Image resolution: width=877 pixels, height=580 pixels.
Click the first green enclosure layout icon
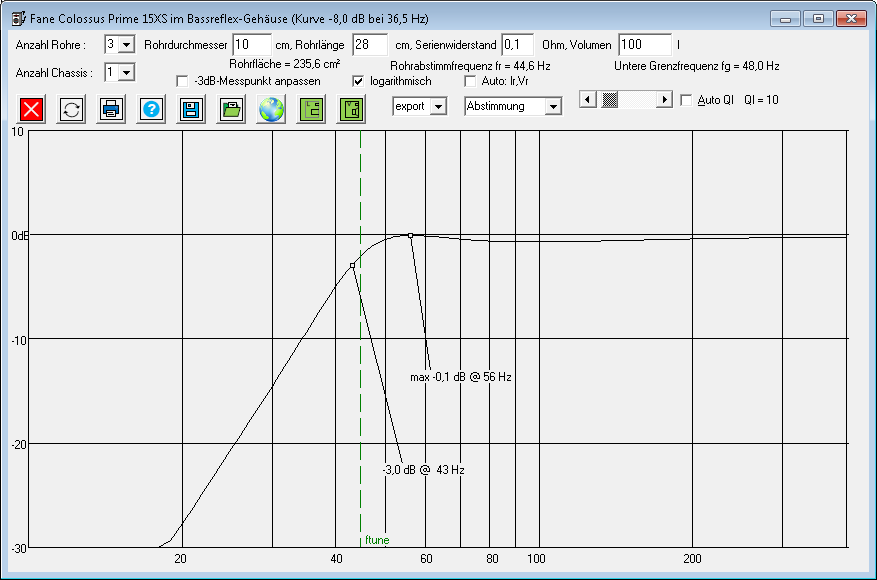[x=311, y=109]
